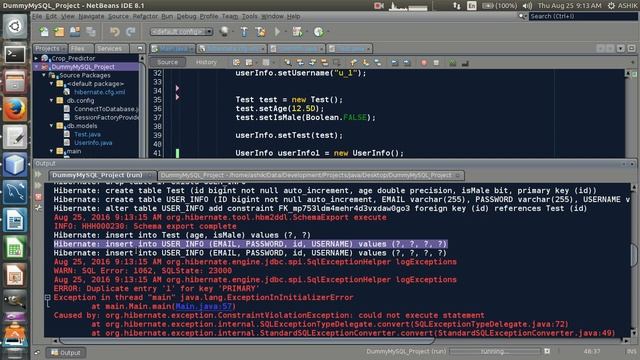Image resolution: width=640 pixels, height=360 pixels.
Task: Maximize the editor window button
Action: [x=631, y=48]
